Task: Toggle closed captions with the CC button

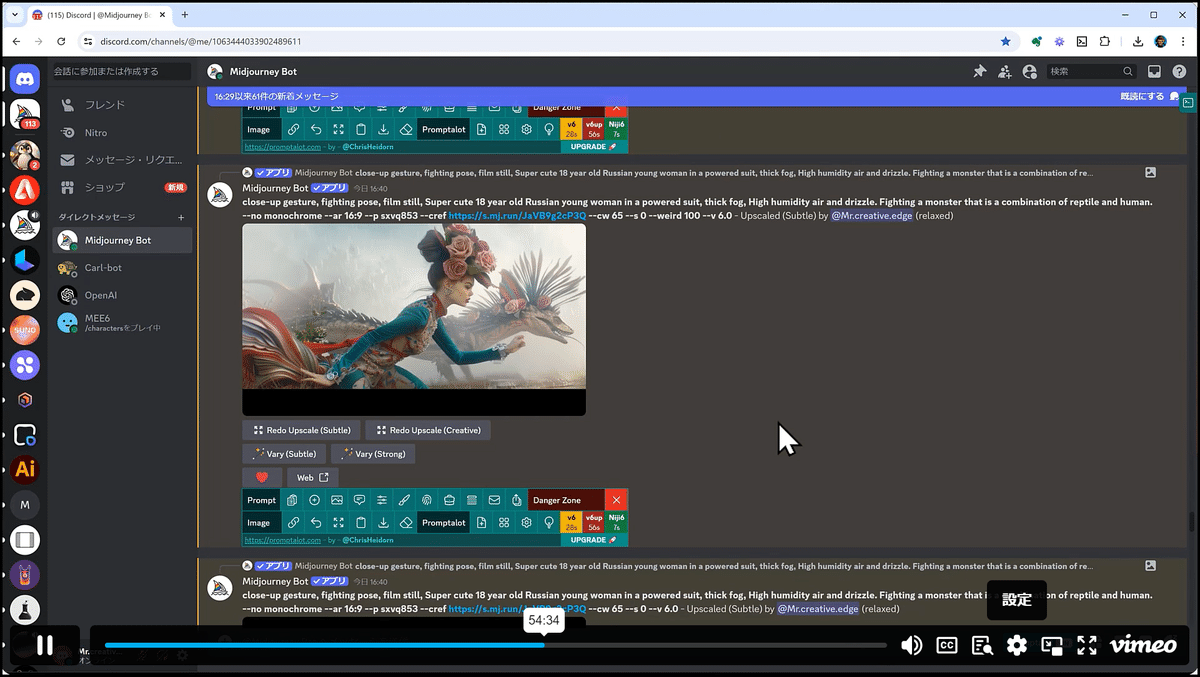Action: click(947, 645)
